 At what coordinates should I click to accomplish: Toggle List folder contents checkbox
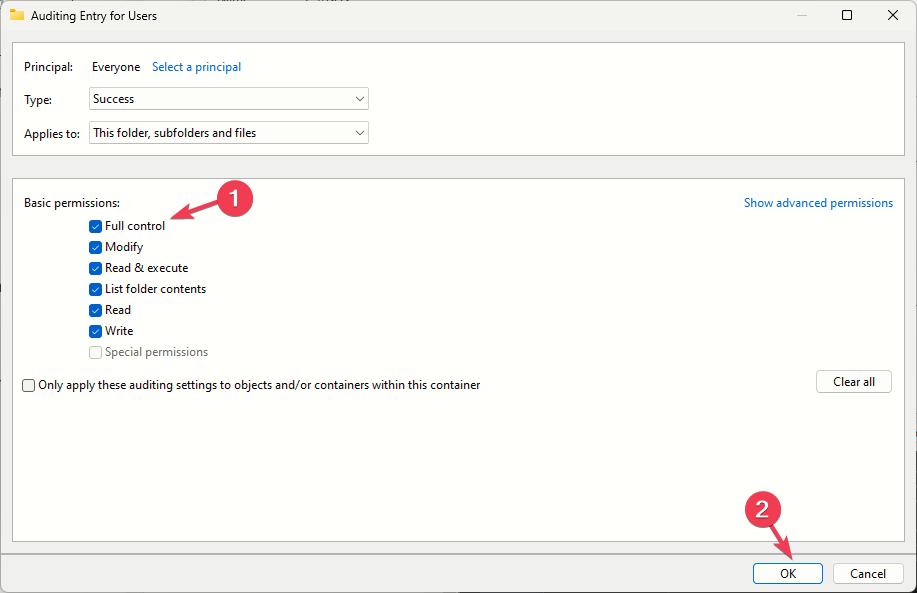pyautogui.click(x=95, y=289)
